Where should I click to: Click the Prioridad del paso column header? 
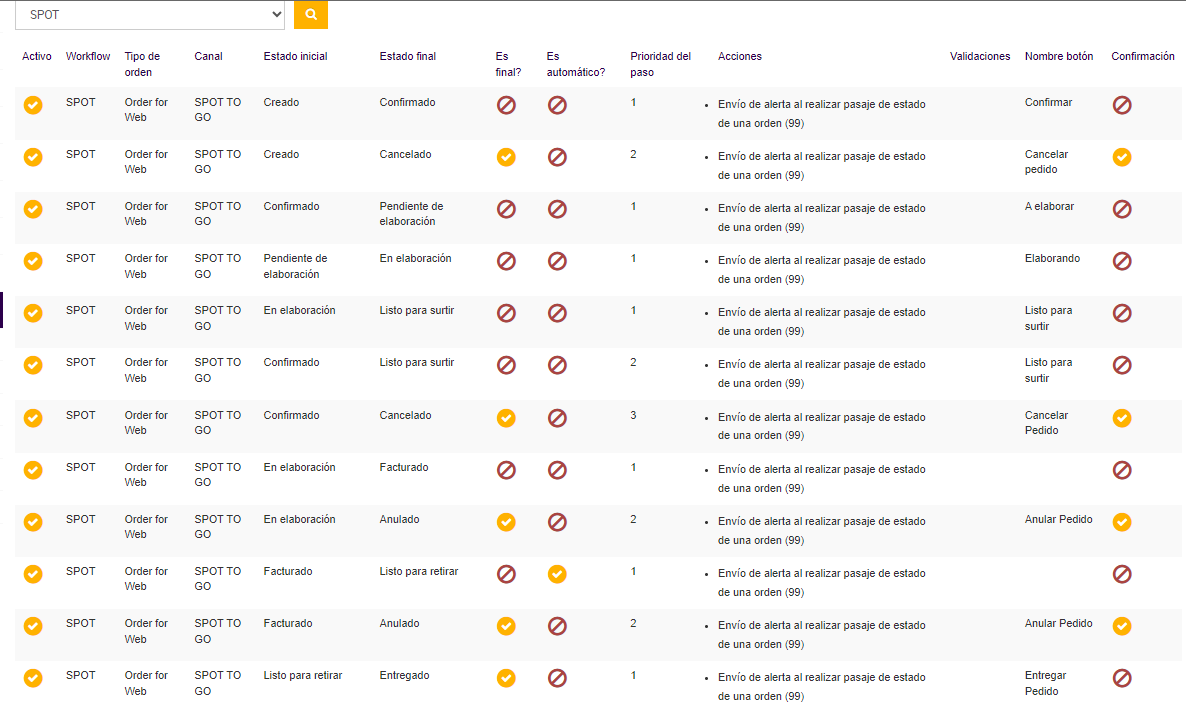point(660,64)
